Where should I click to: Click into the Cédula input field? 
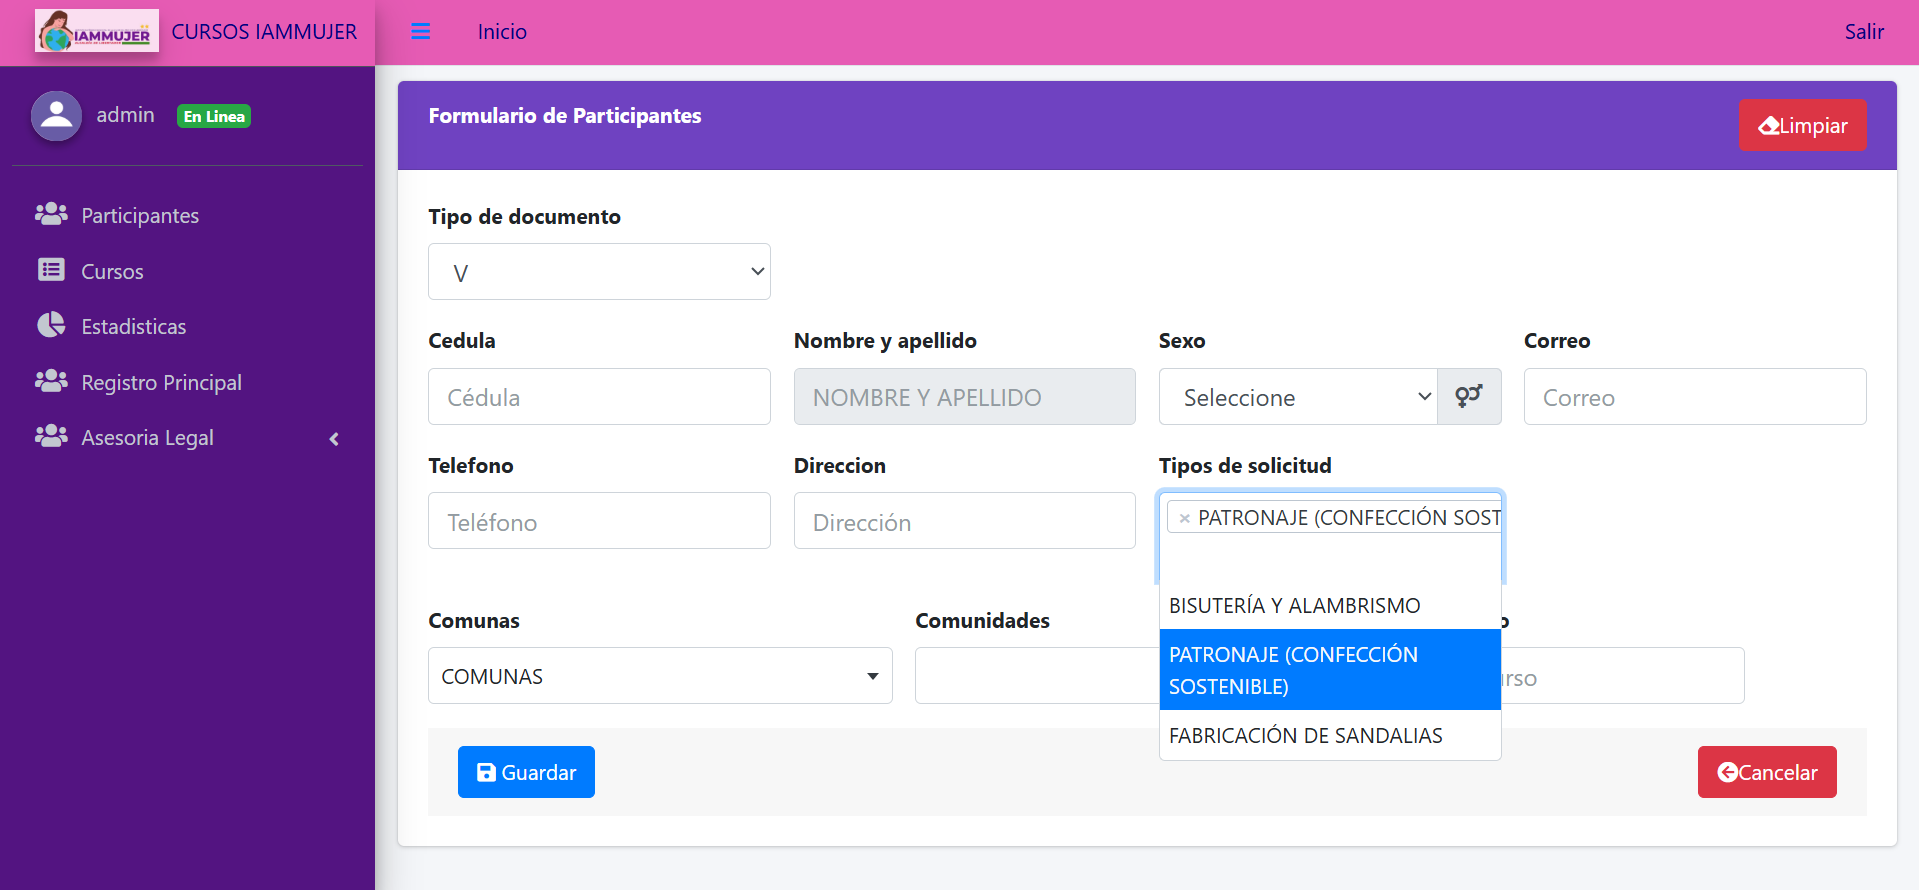point(599,397)
